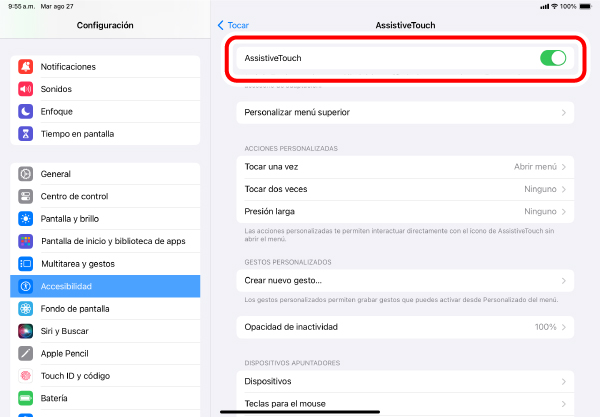Expand Personalizar menú superior chevron
This screenshot has height=417, width=600.
564,112
